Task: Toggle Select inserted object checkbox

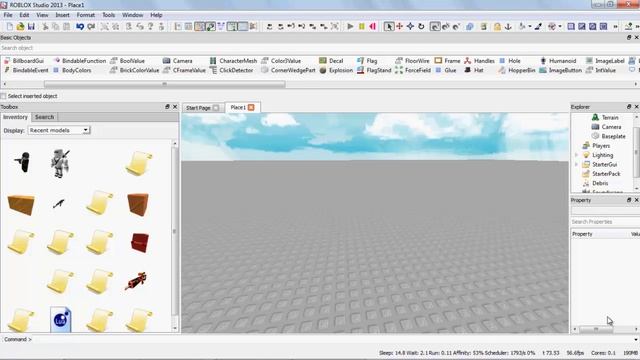Action: click(4, 96)
